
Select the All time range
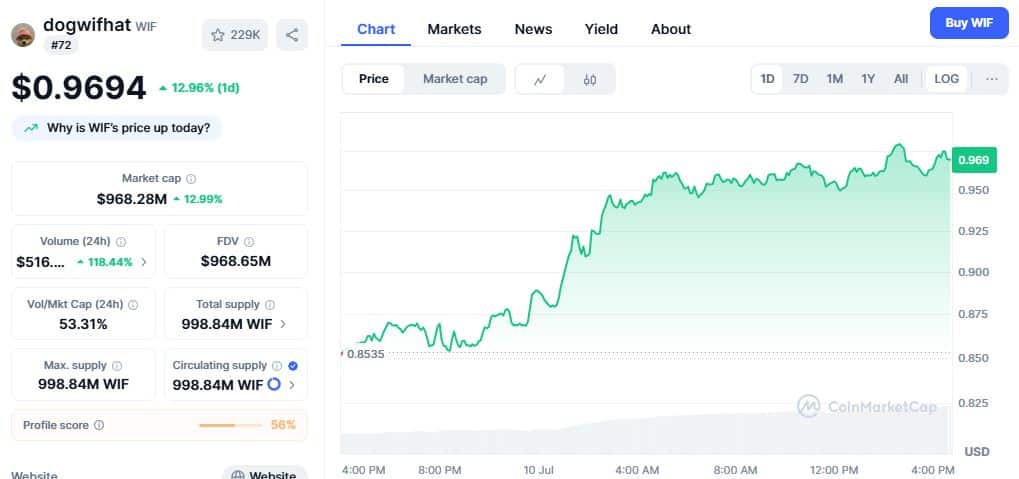coord(901,79)
